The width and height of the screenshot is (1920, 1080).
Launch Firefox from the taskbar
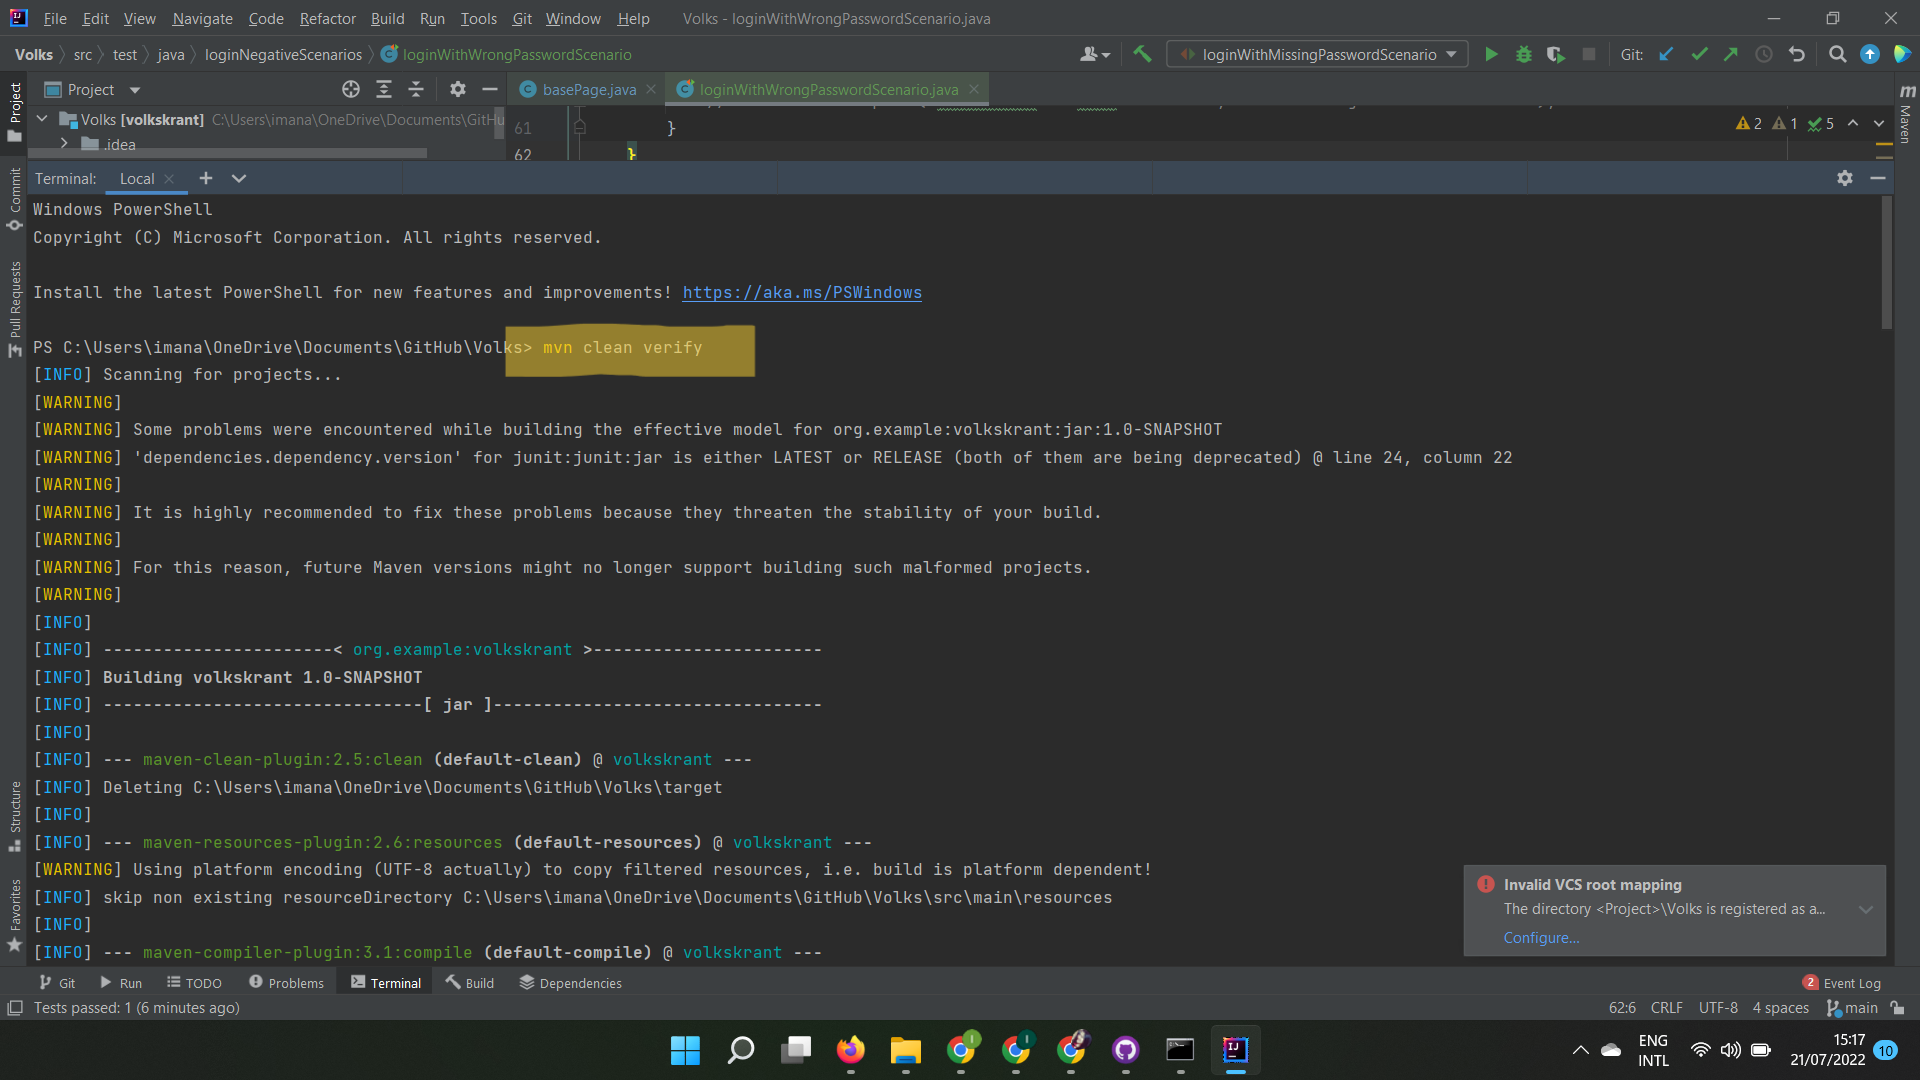851,1051
